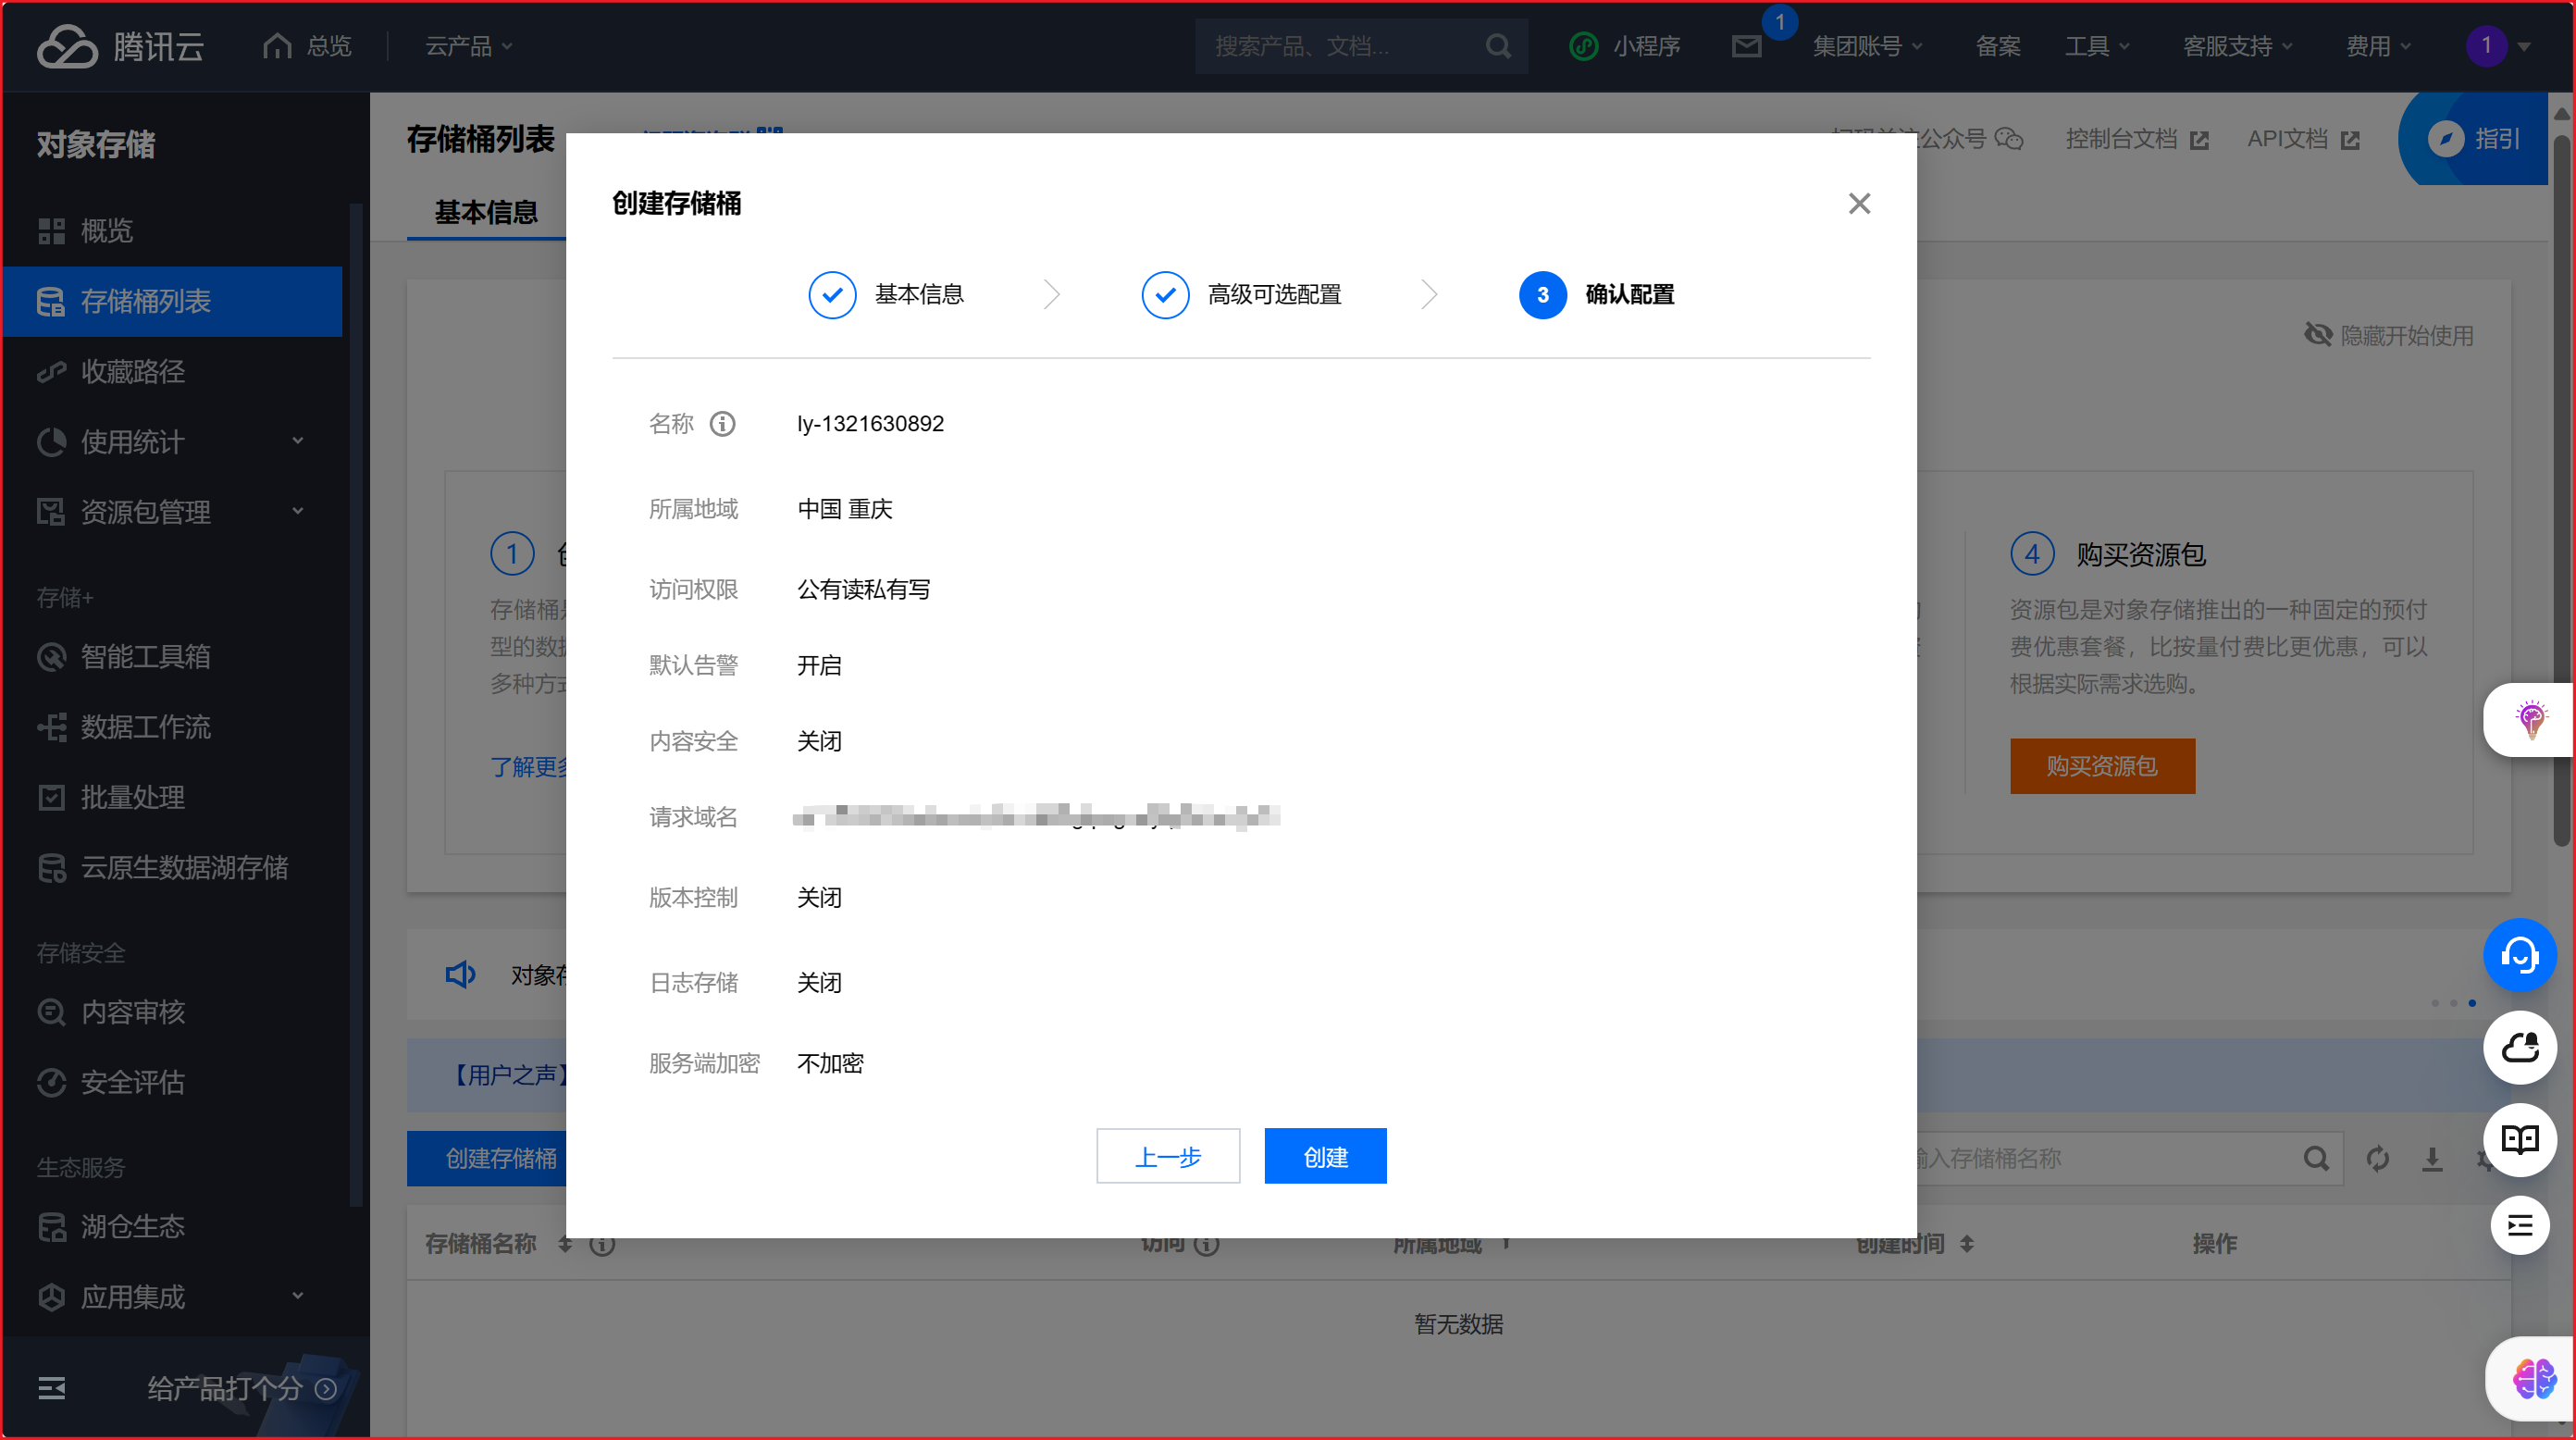2576x1440 pixels.
Task: Open 收藏路径 sidebar item
Action: click(132, 372)
